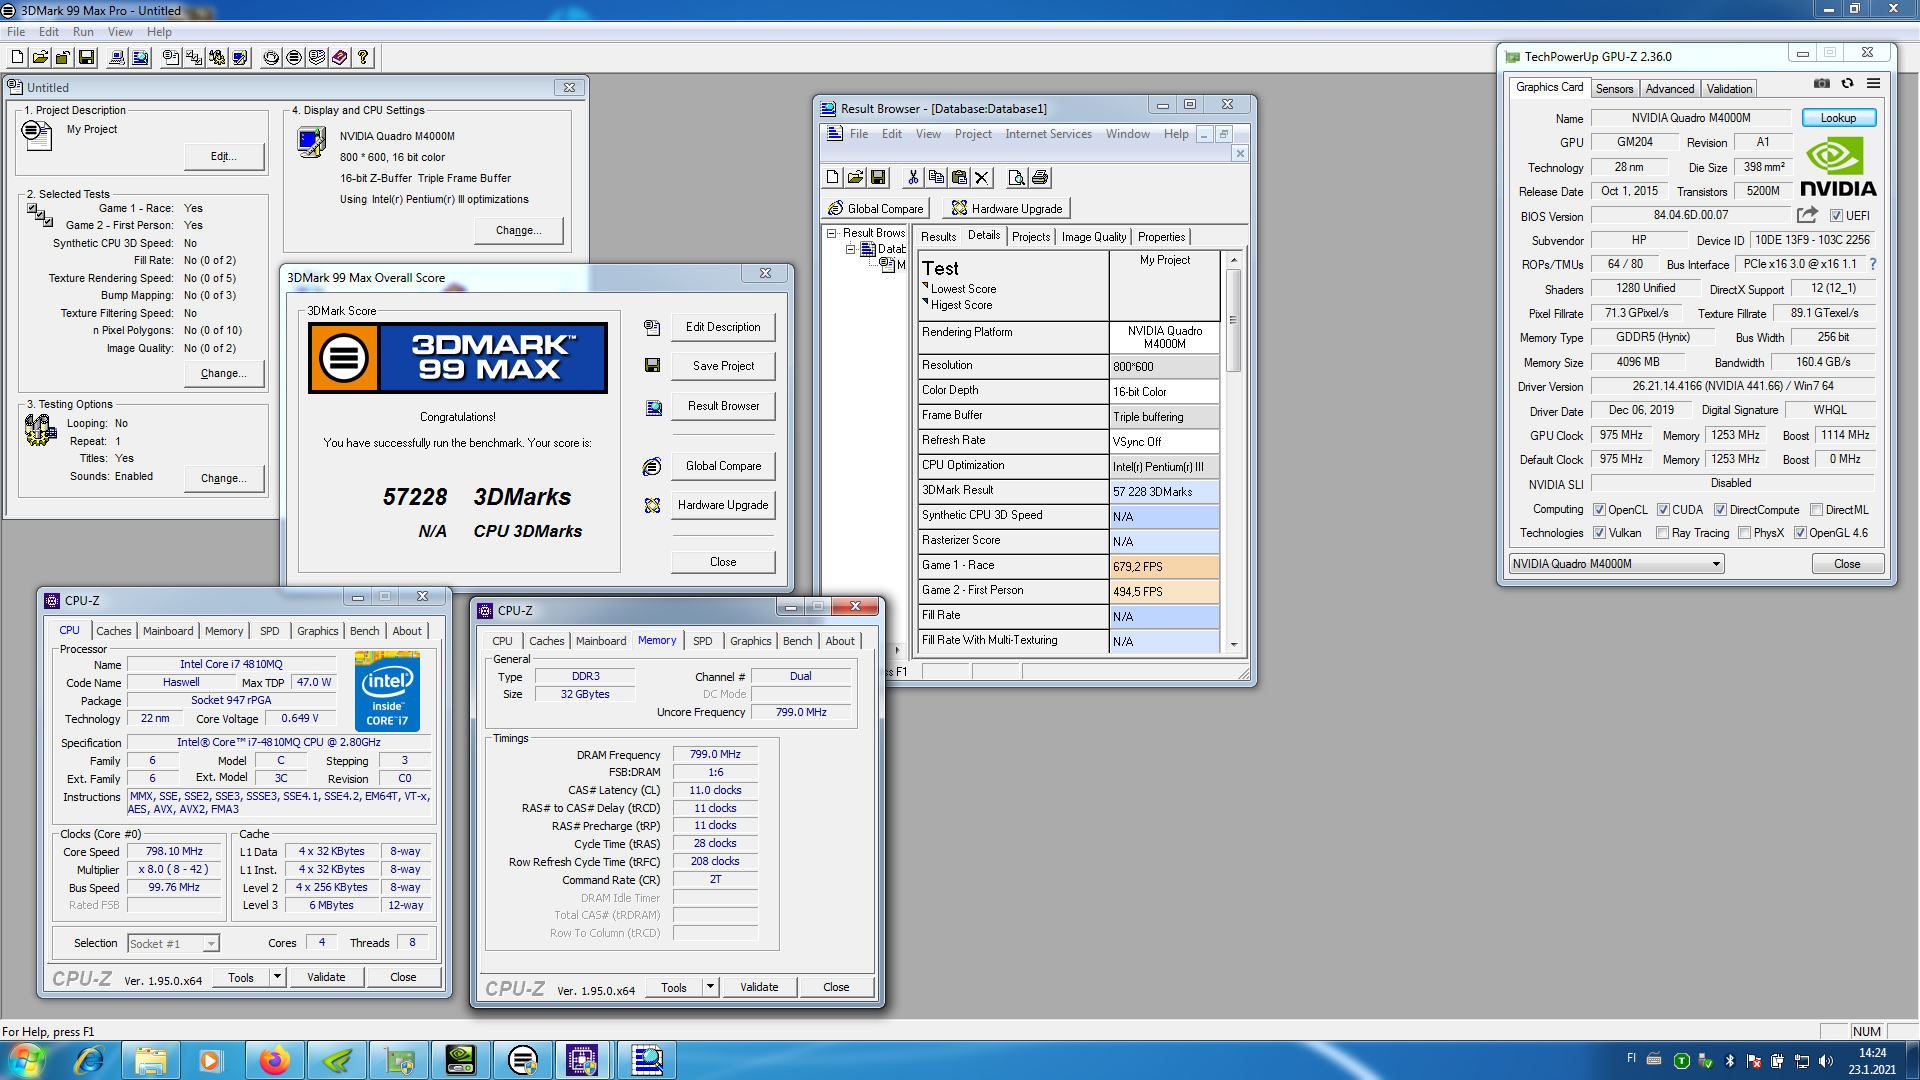Click the Lookup button in GPU-Z
The height and width of the screenshot is (1080, 1920).
[1838, 118]
